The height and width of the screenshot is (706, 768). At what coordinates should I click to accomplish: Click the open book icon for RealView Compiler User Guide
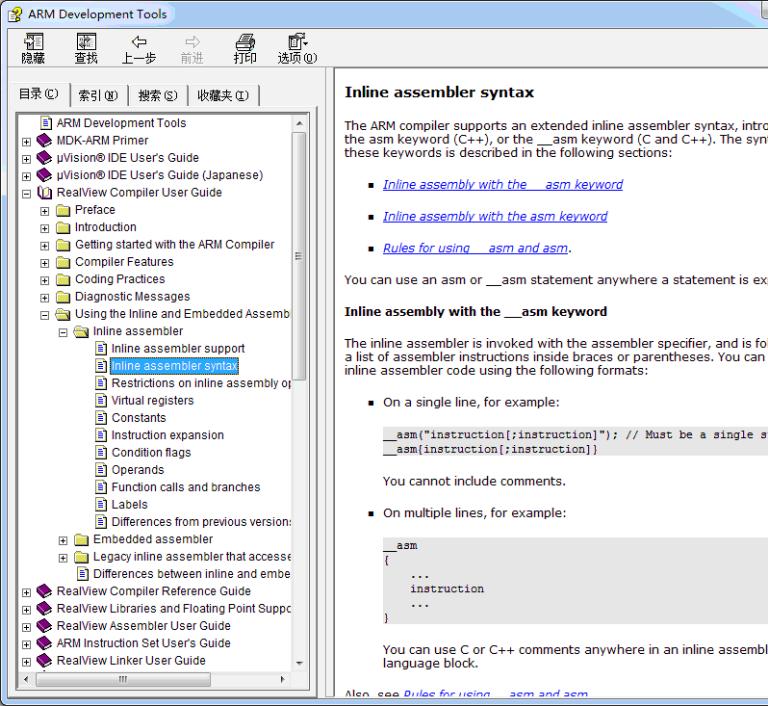(45, 193)
